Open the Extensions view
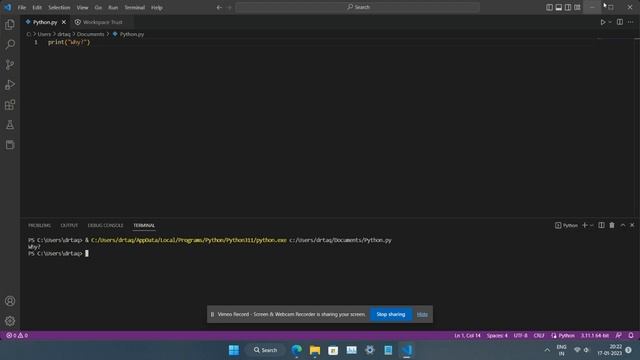 10,105
